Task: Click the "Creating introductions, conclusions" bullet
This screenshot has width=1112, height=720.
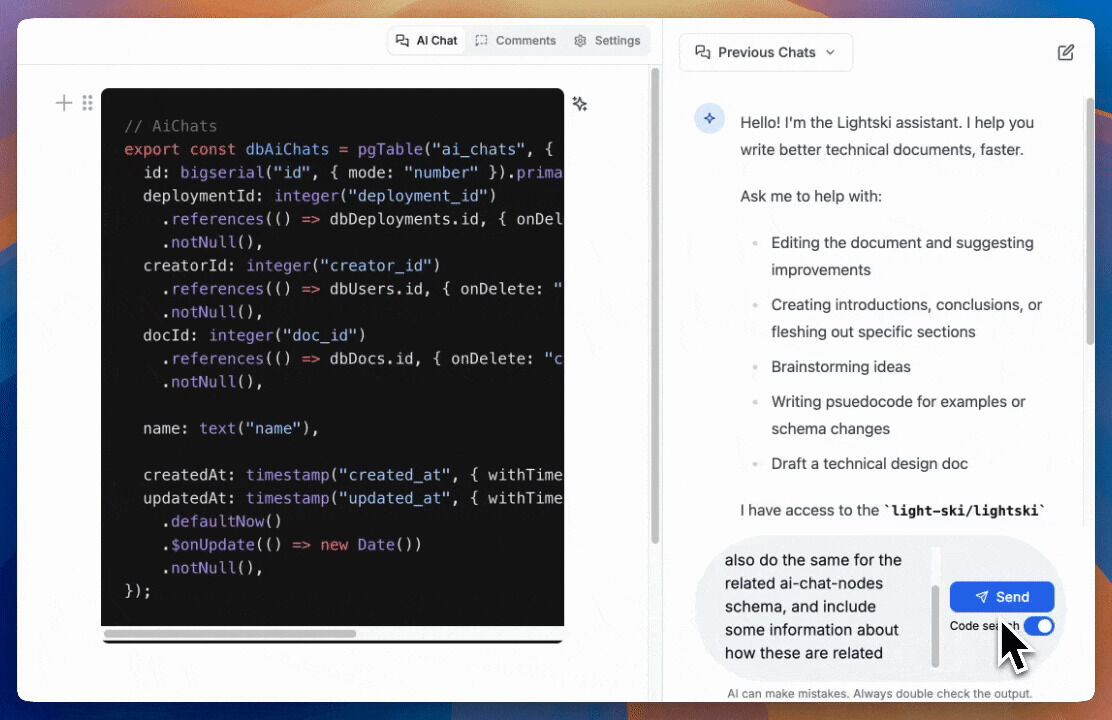Action: (x=906, y=319)
